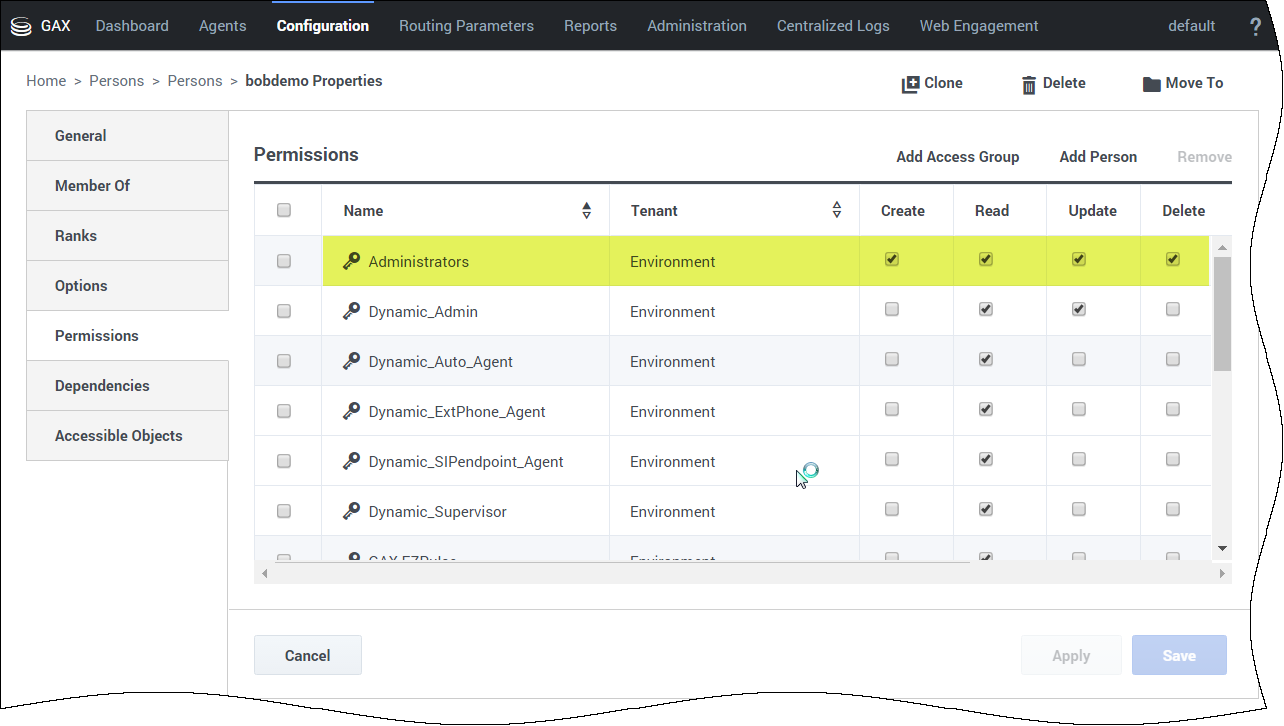The height and width of the screenshot is (726, 1284).
Task: Open the Dashboard menu
Action: pyautogui.click(x=132, y=26)
